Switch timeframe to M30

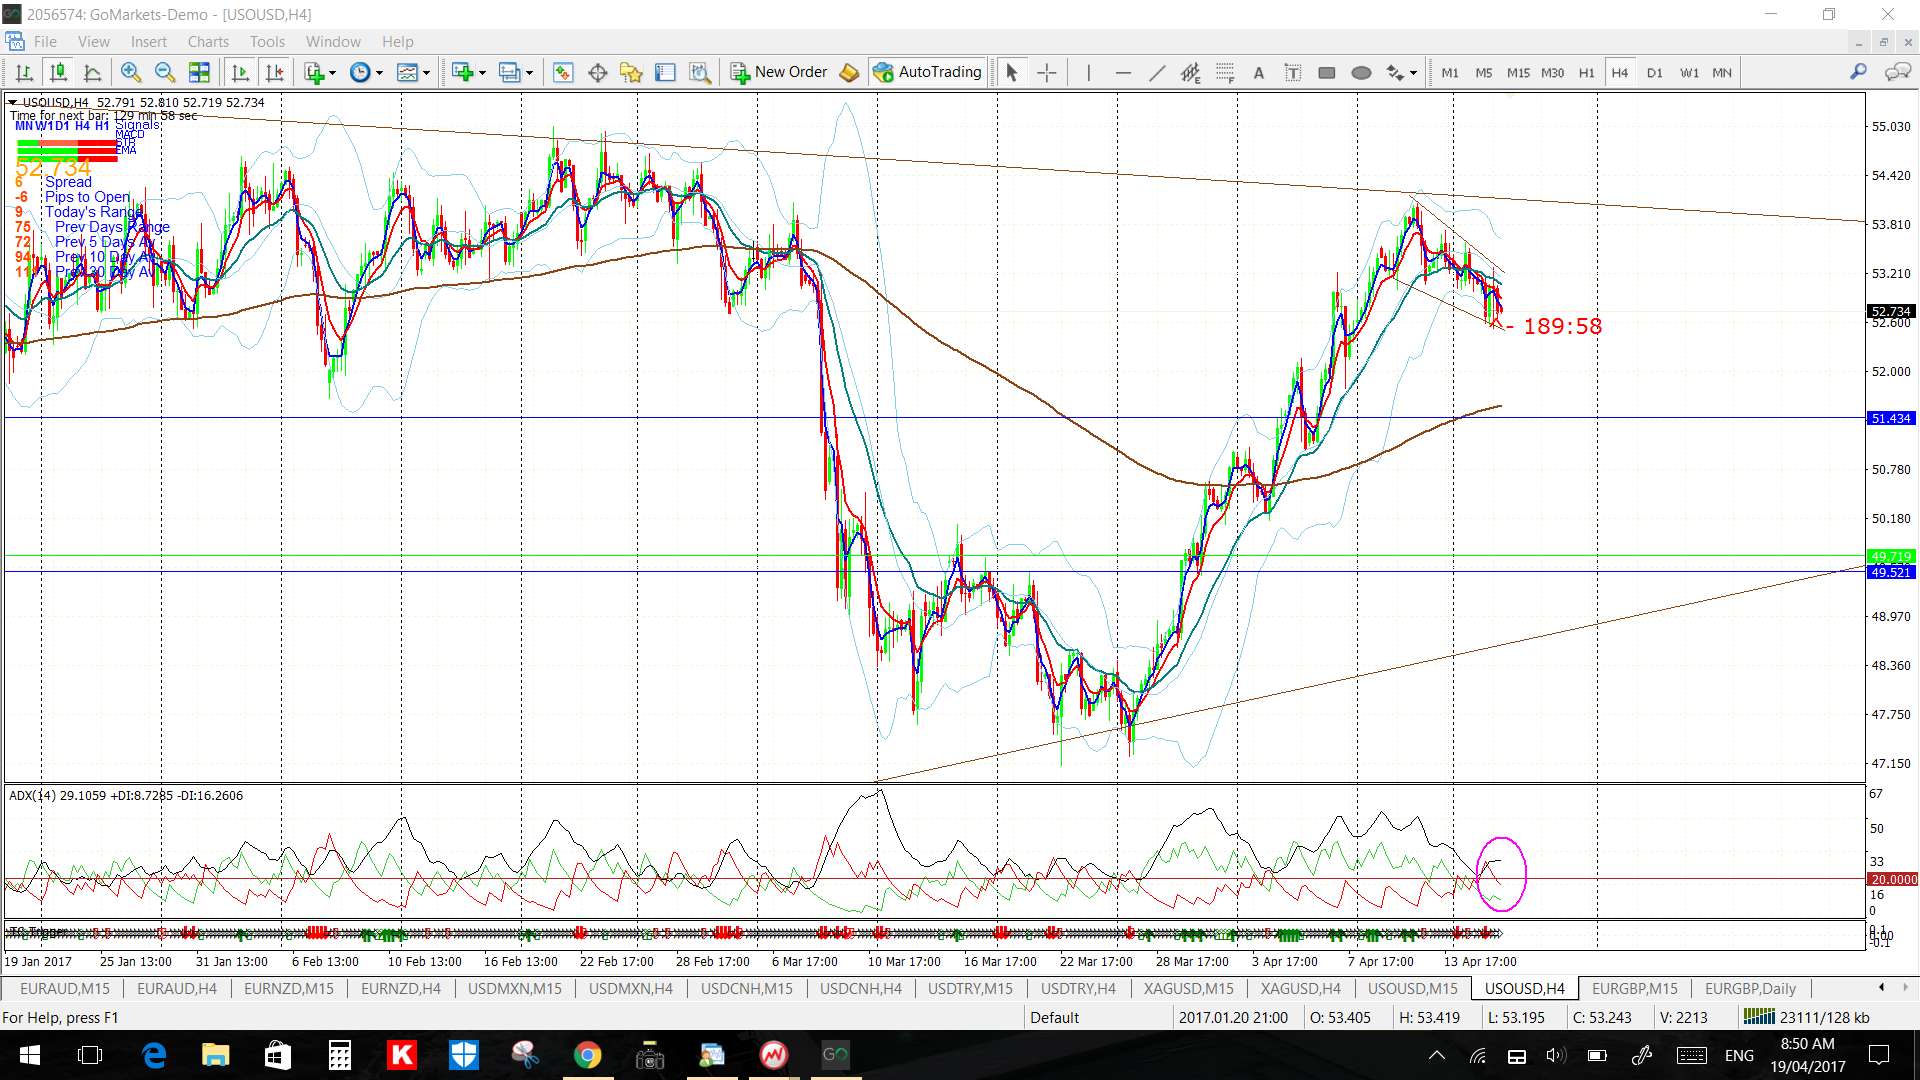tap(1552, 72)
